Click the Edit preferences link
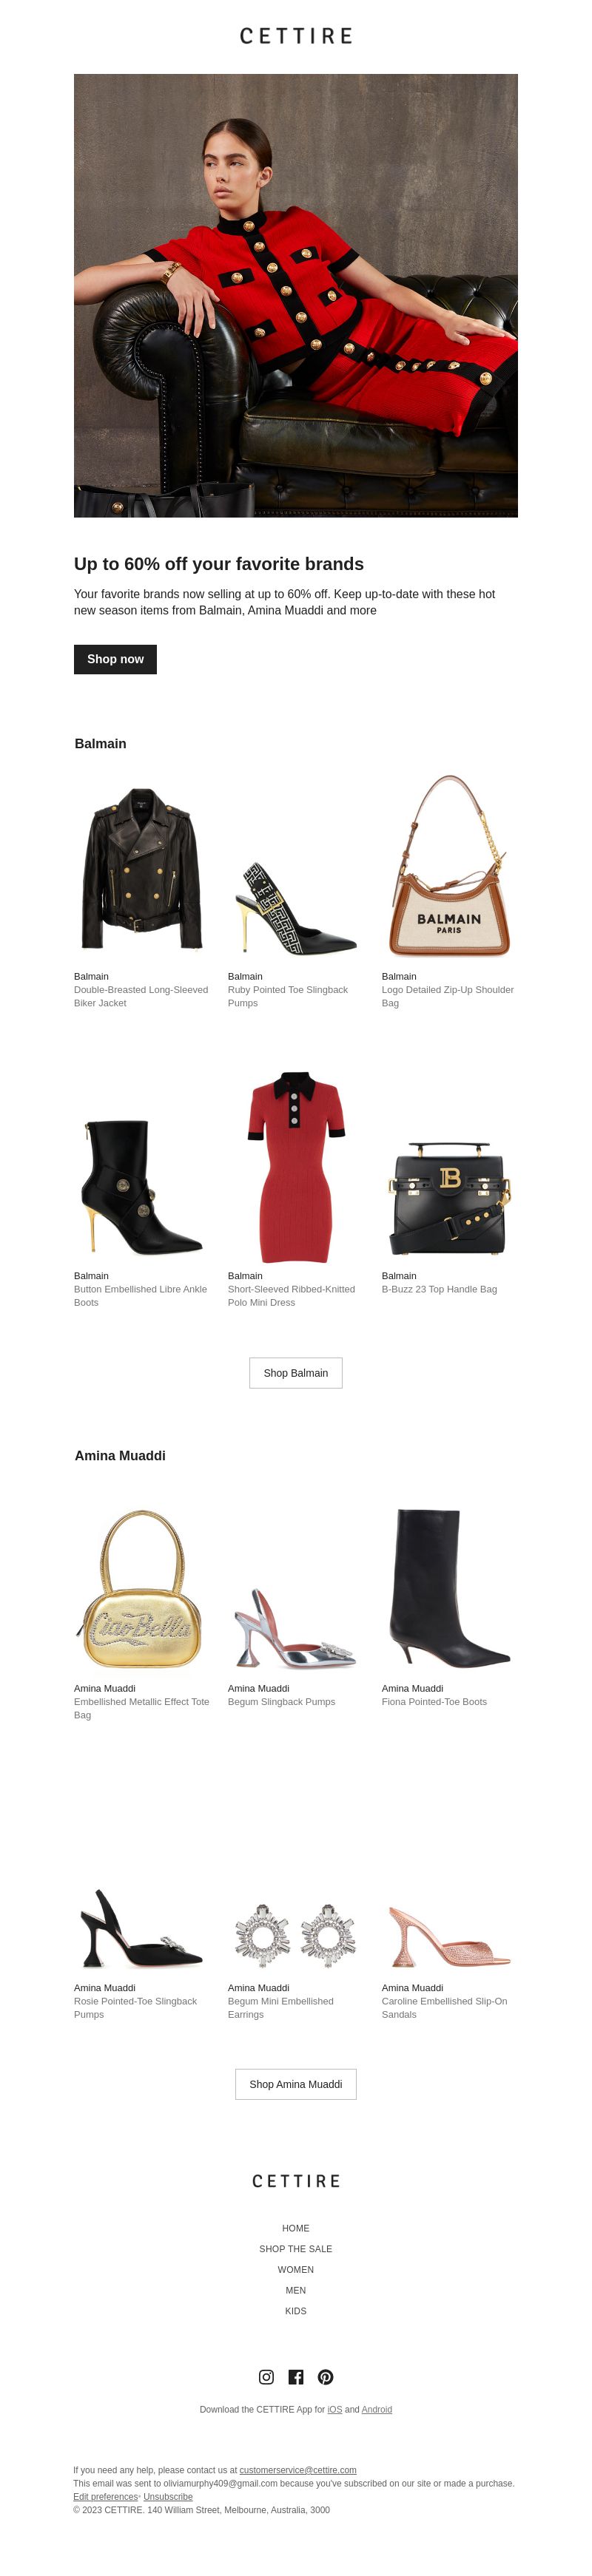592x2576 pixels. pos(105,2497)
